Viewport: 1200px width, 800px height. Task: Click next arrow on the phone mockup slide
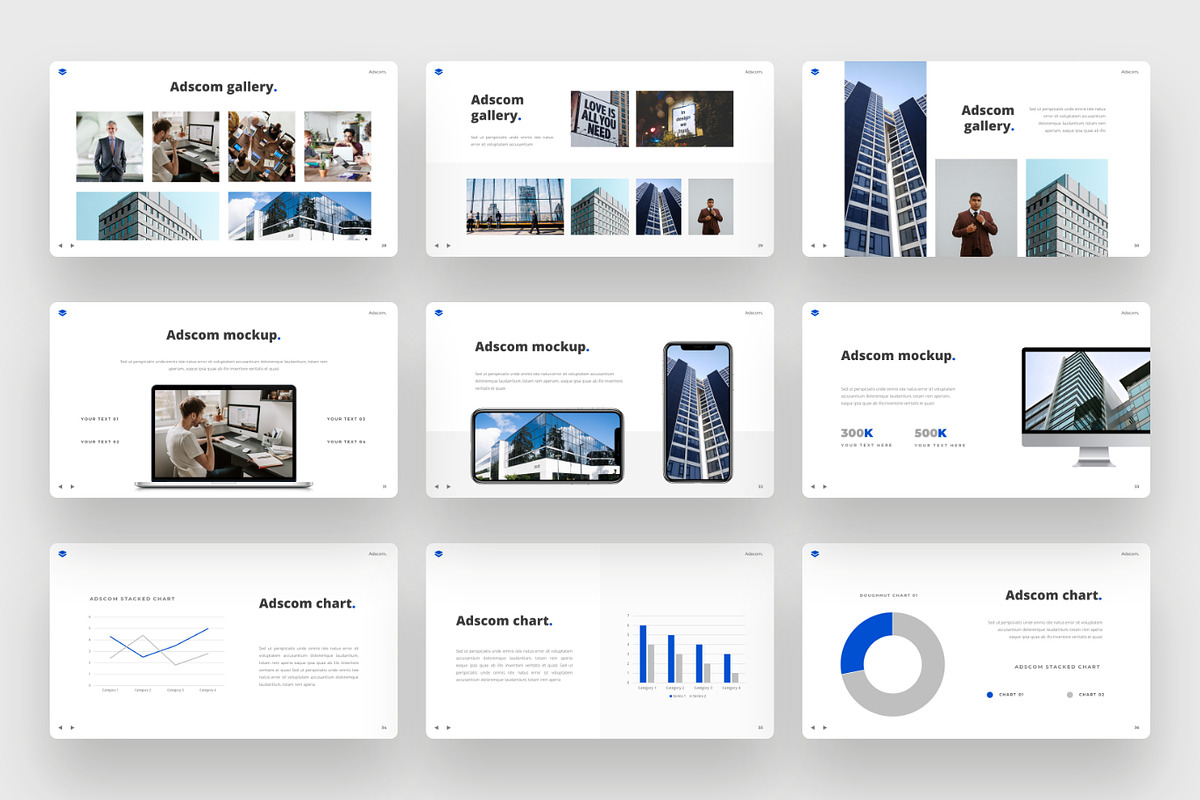448,486
